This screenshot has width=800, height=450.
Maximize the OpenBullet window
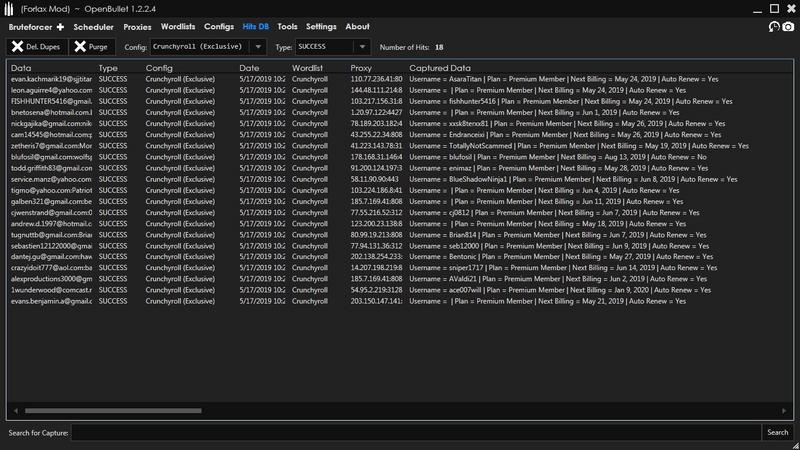(774, 9)
